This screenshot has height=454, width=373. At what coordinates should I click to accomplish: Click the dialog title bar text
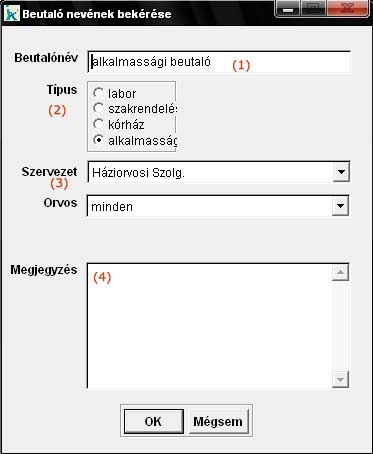(97, 14)
